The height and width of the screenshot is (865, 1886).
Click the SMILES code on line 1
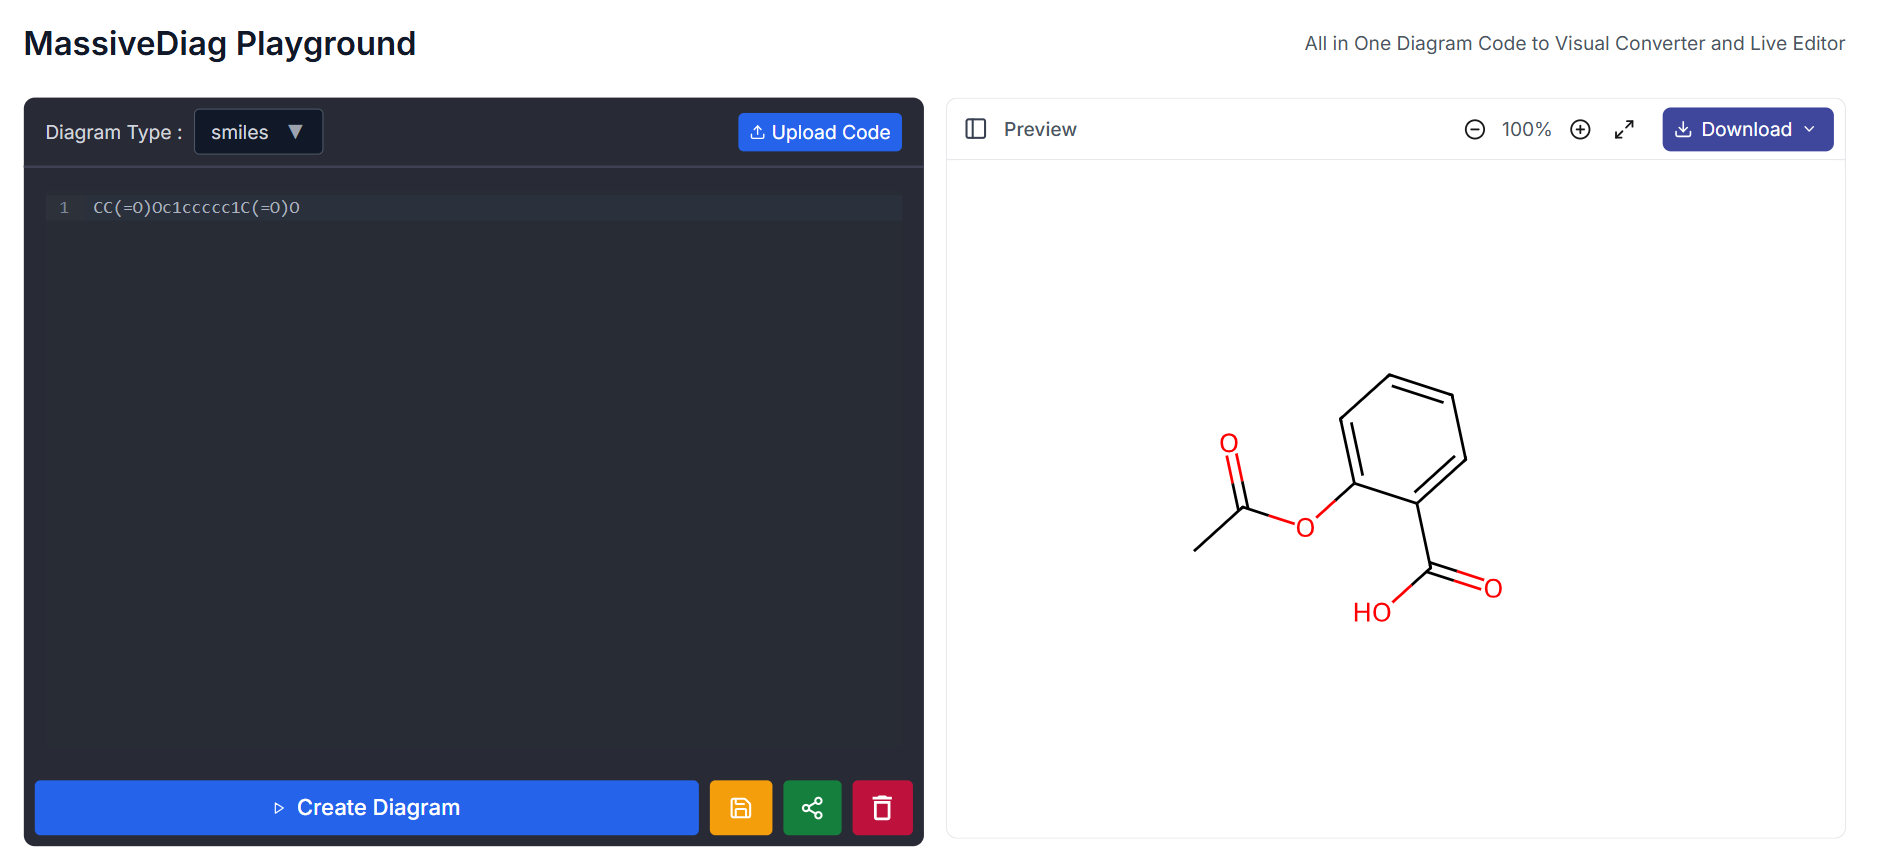196,208
